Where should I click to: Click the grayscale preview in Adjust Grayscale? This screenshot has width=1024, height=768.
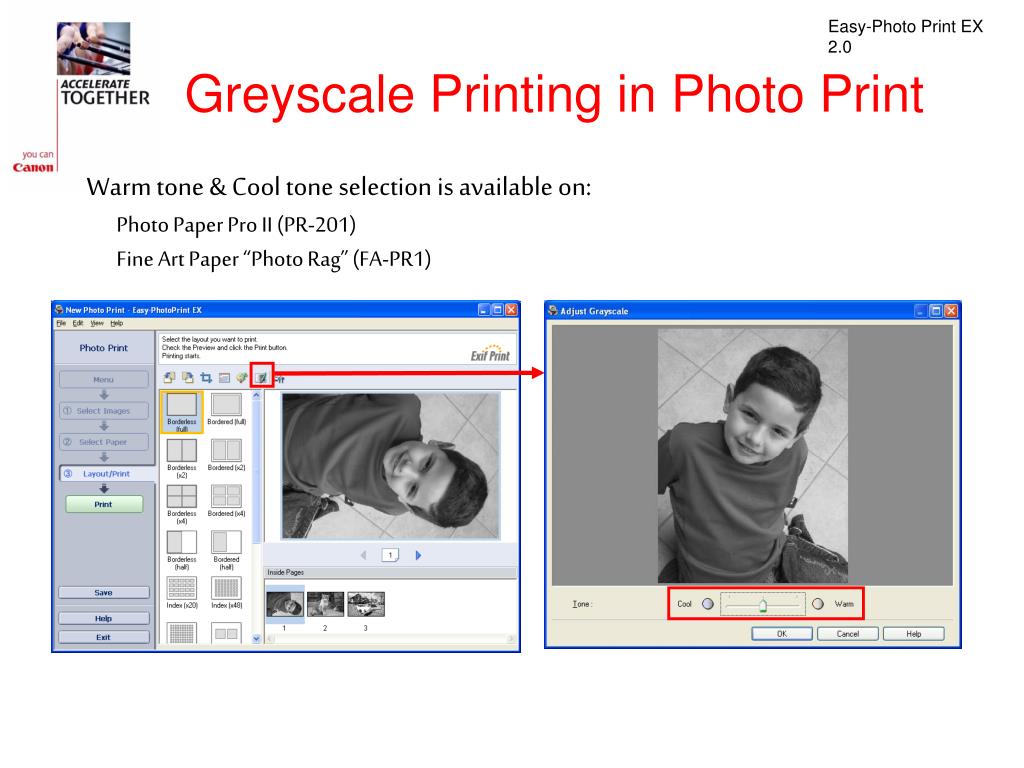[752, 455]
